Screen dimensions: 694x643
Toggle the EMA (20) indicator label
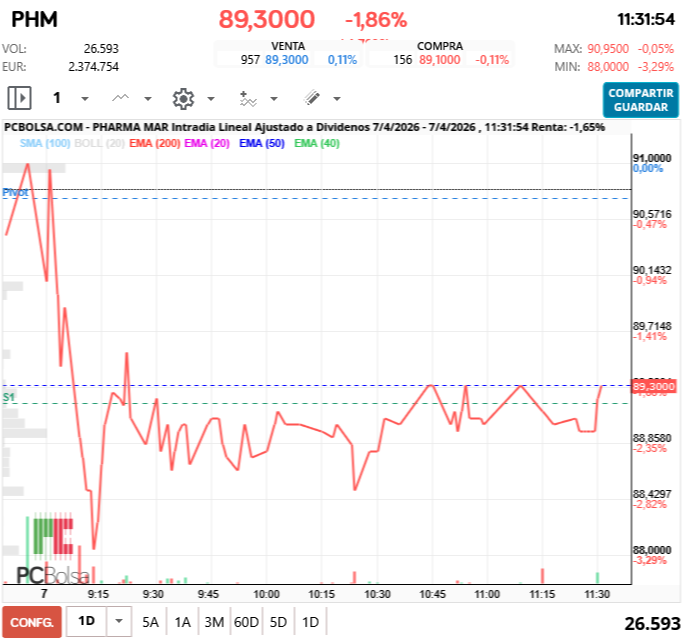click(x=207, y=143)
